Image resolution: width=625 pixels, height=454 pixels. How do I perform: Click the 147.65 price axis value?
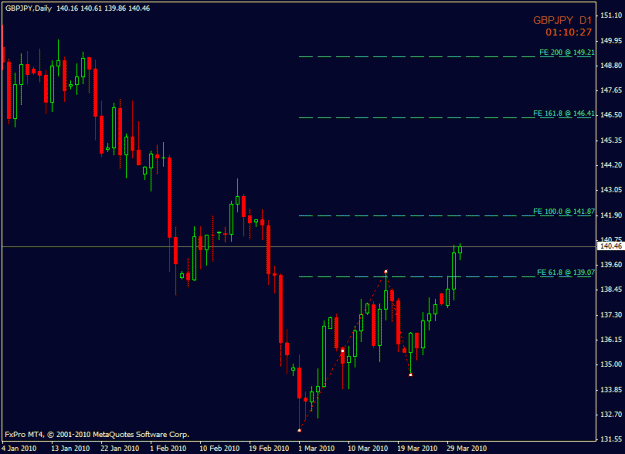coord(611,90)
